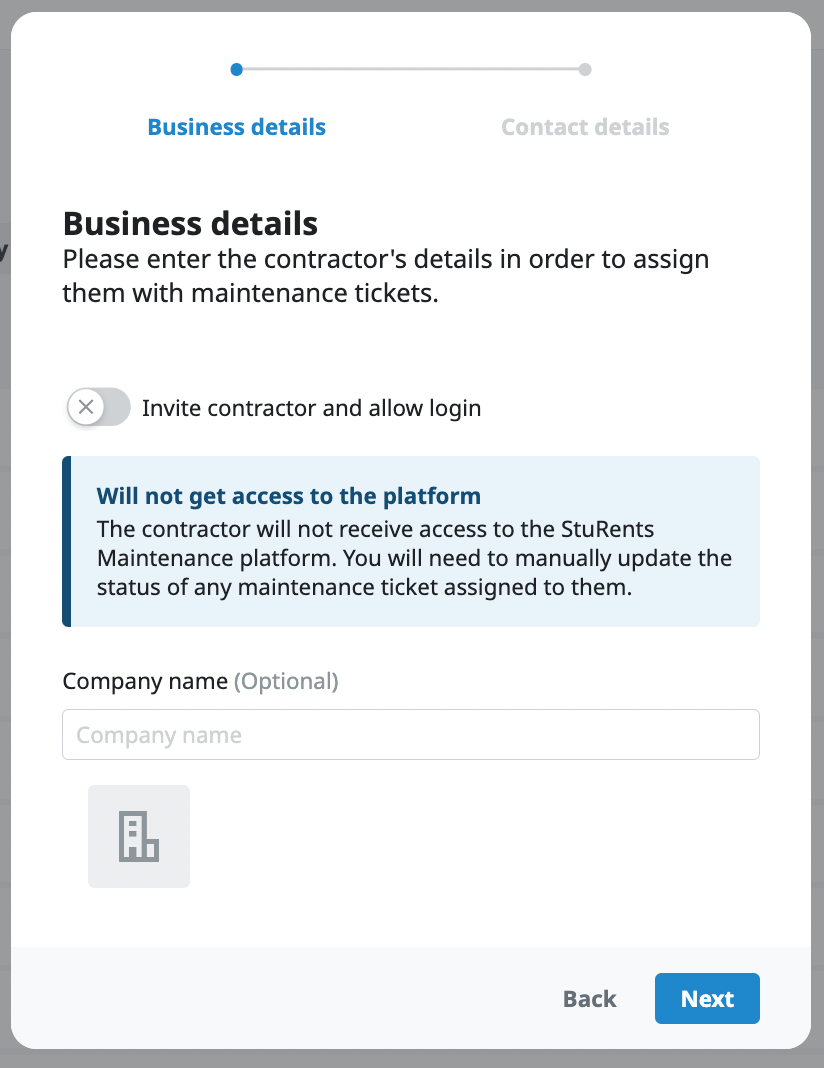This screenshot has height=1068, width=824.
Task: Click the bold "Business details" section heading
Action: 190,222
